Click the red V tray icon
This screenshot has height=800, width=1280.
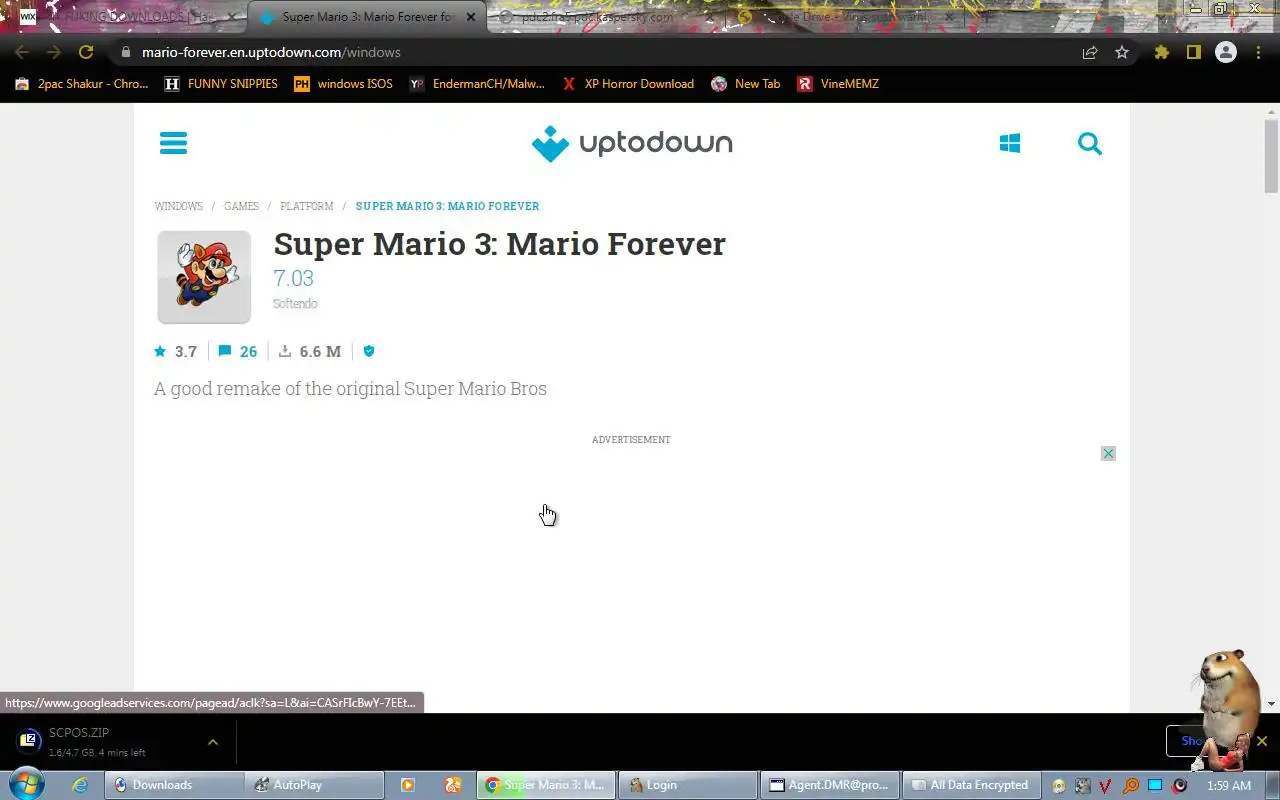pos(1106,785)
